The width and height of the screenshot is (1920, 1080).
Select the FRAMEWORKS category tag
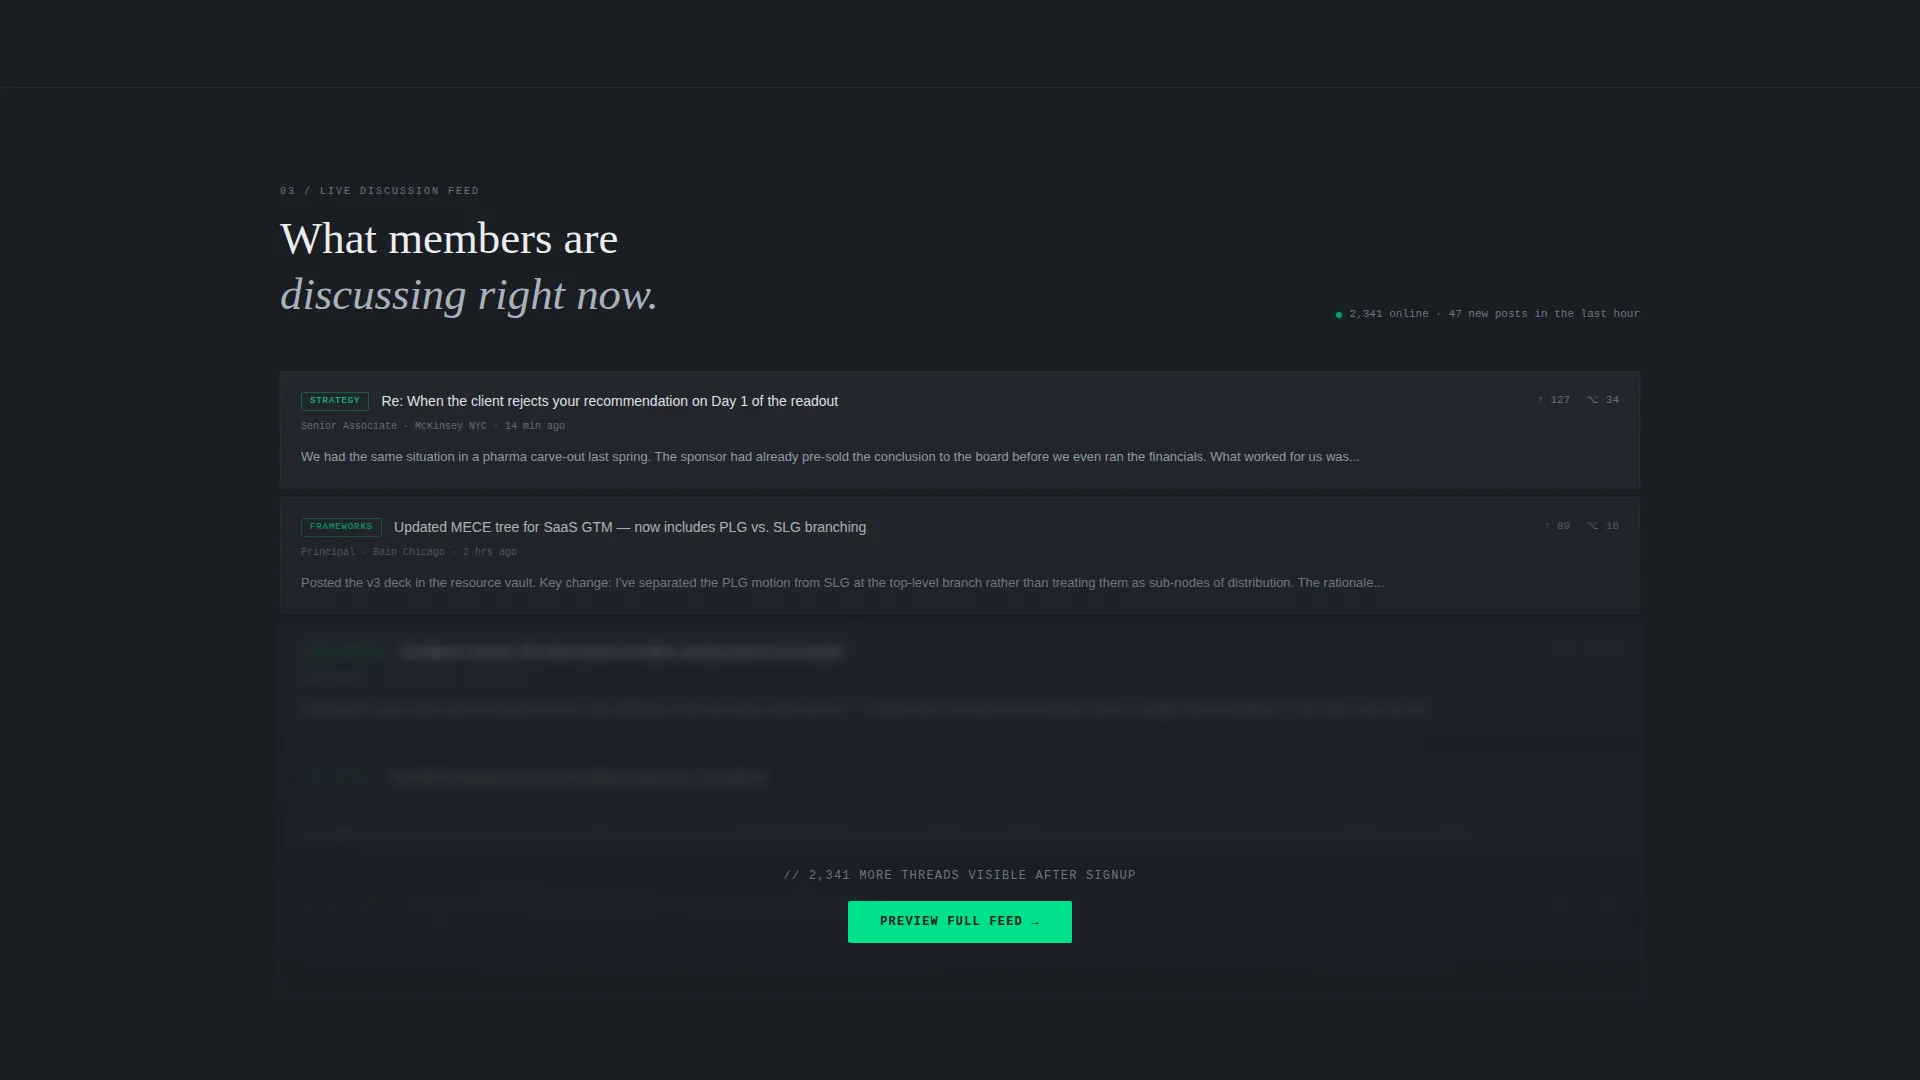(x=341, y=527)
